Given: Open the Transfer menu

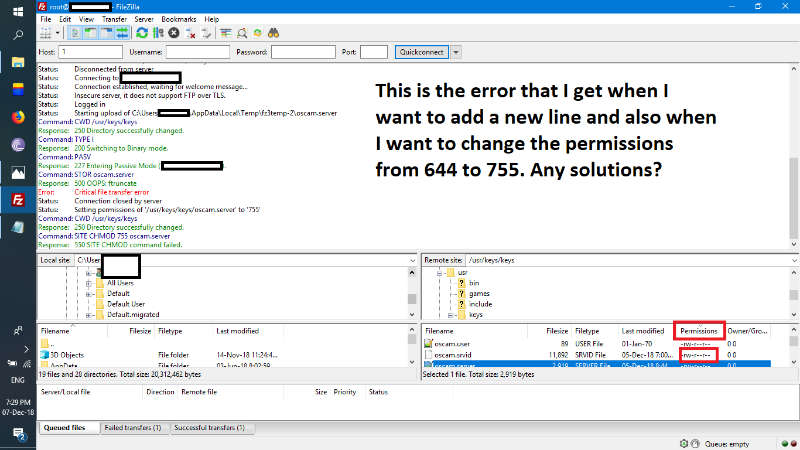Looking at the screenshot, I should coord(114,19).
